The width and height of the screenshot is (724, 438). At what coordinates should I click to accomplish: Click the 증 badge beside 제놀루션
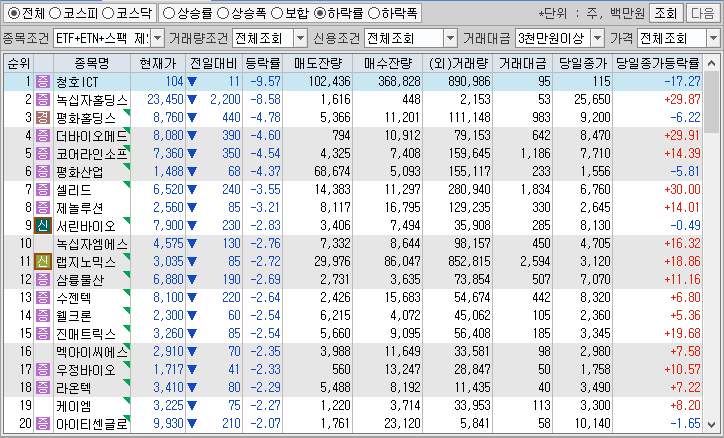pos(43,208)
